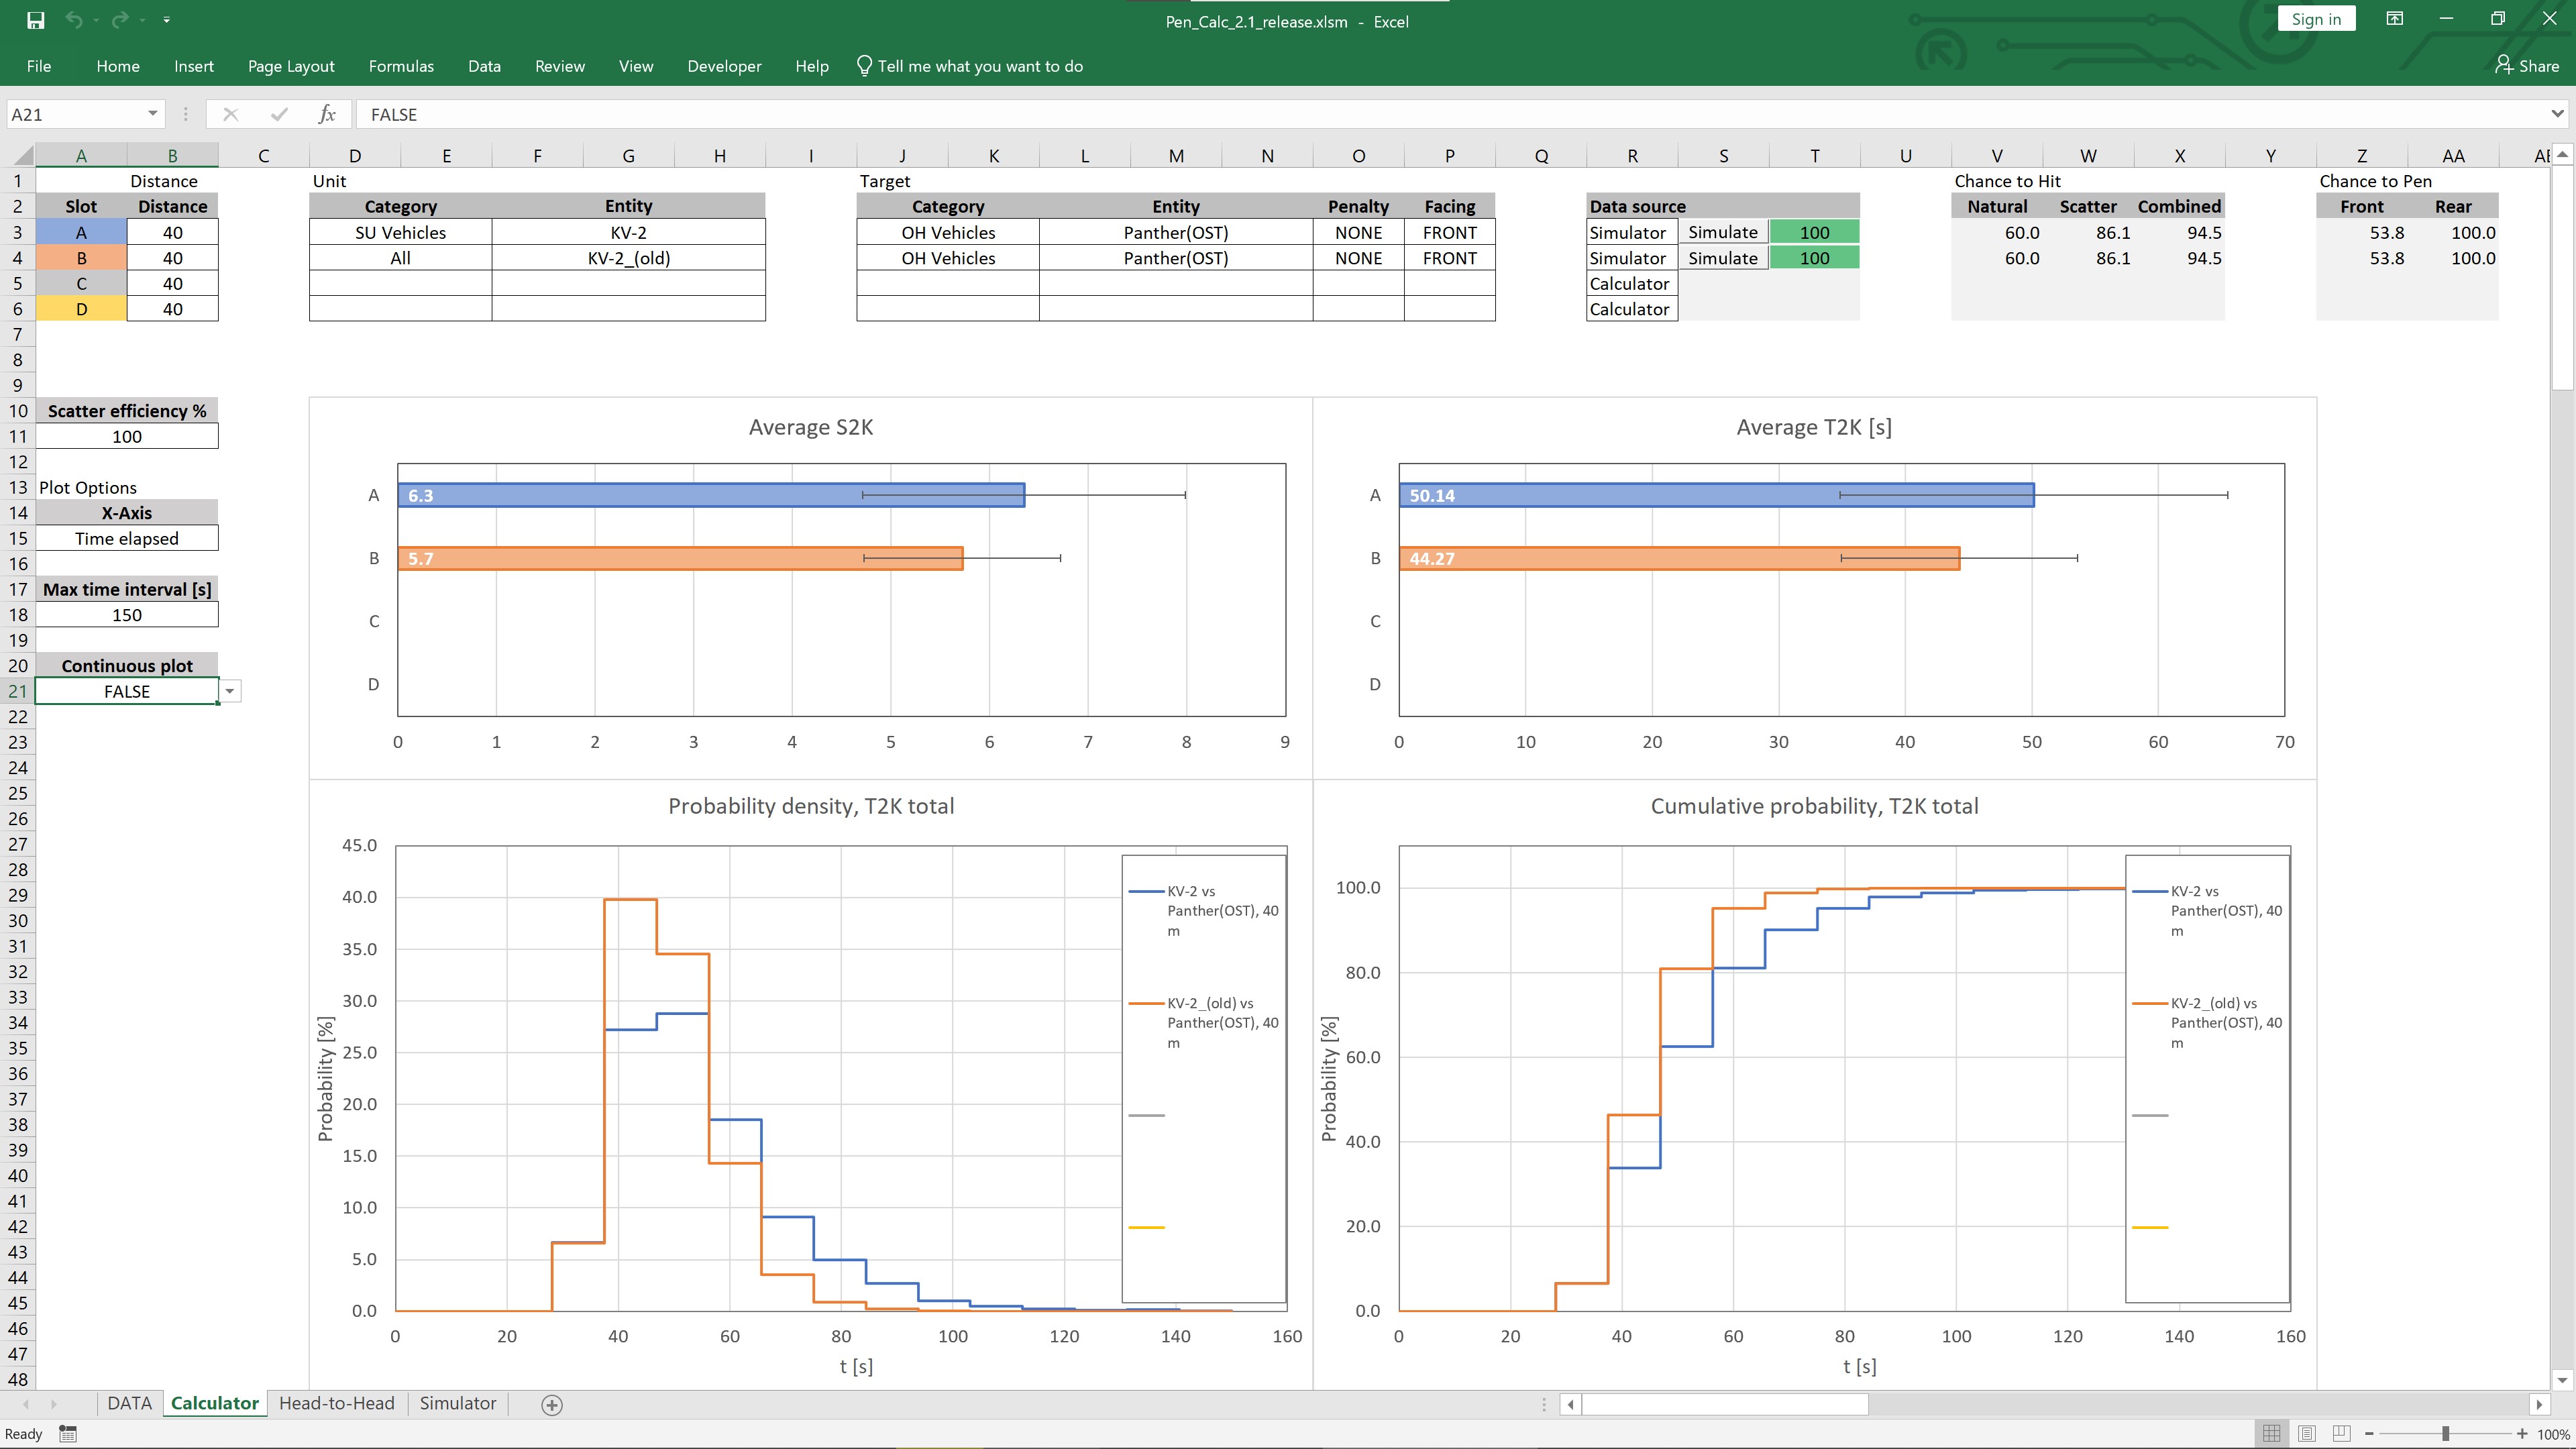Click the Share button
Screen dimensions: 2576x1449
(2527, 66)
